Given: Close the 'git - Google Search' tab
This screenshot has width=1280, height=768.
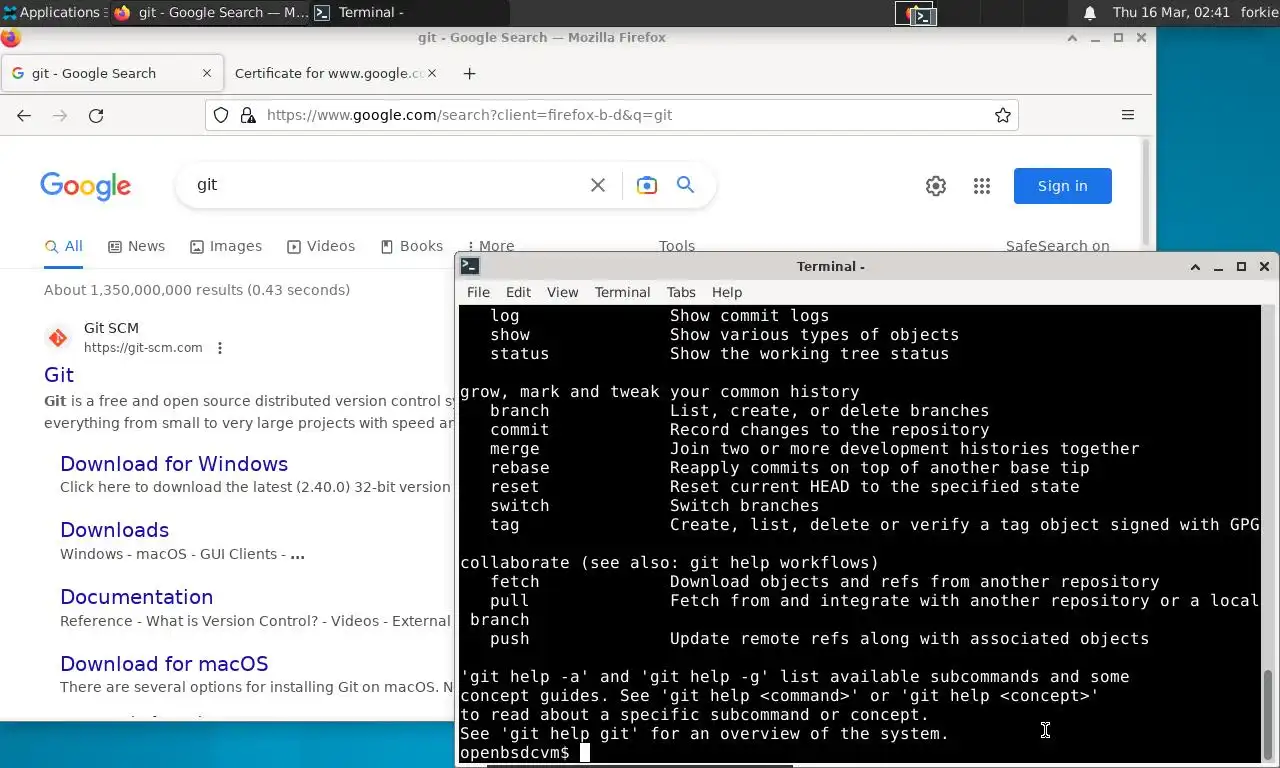Looking at the screenshot, I should click(x=207, y=73).
